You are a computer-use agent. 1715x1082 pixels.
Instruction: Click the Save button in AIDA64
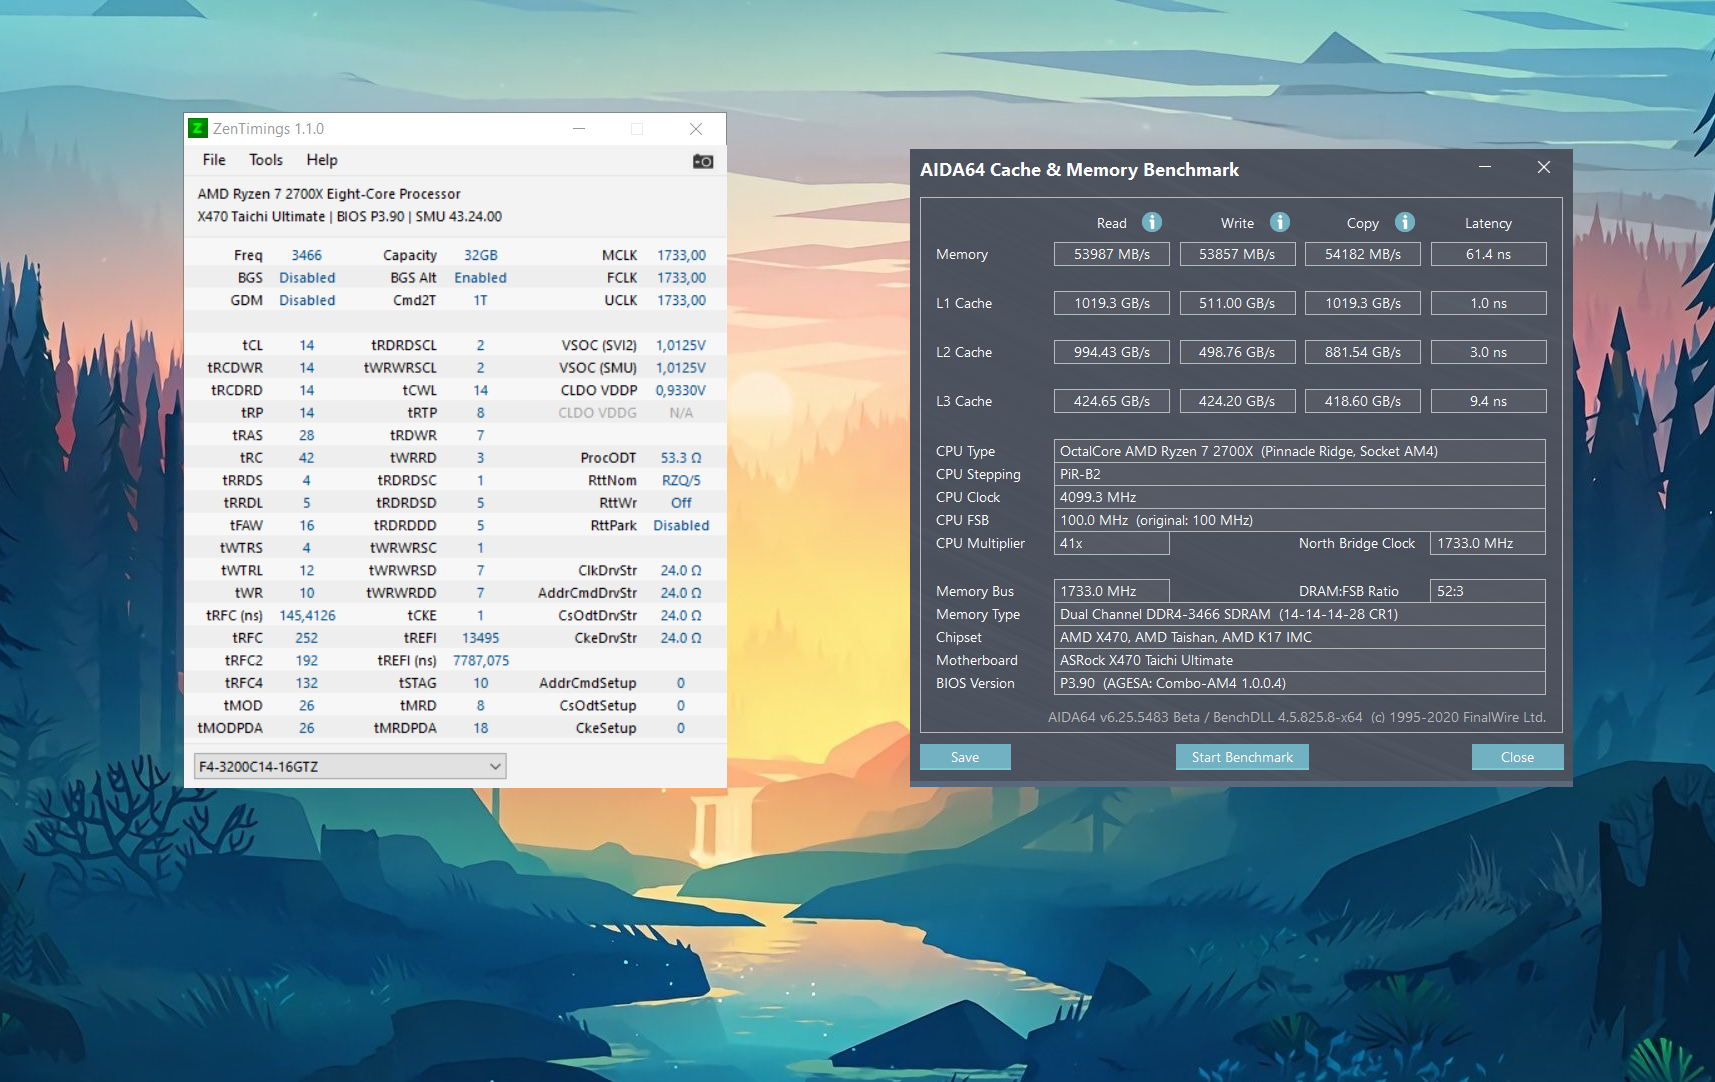point(965,757)
